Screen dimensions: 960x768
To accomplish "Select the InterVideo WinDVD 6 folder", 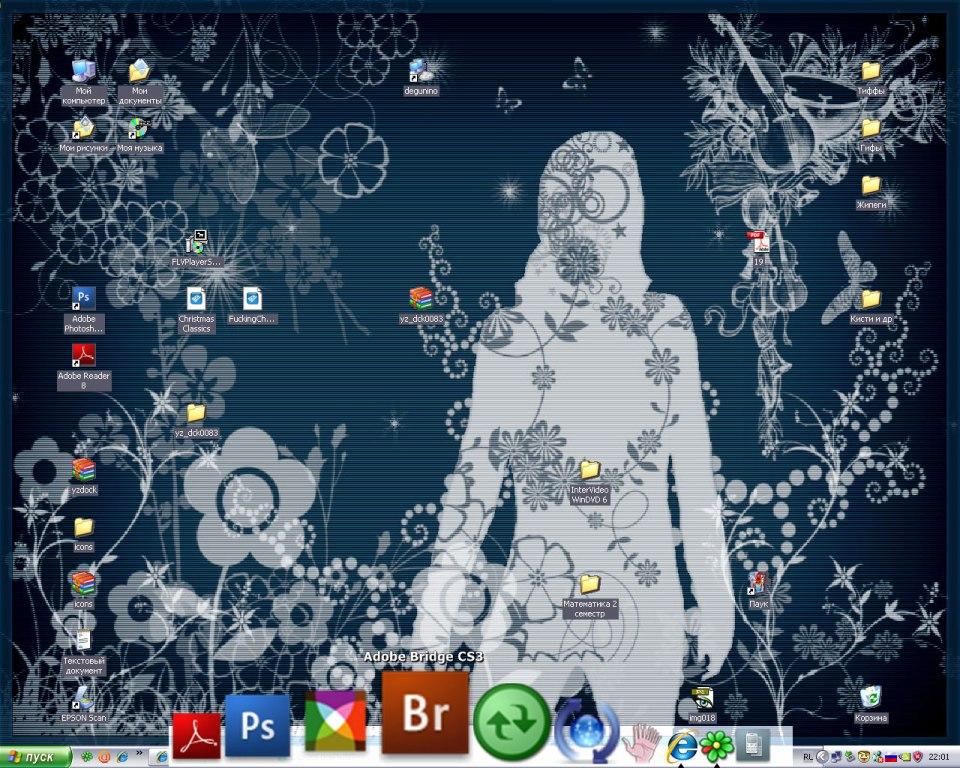I will 589,470.
